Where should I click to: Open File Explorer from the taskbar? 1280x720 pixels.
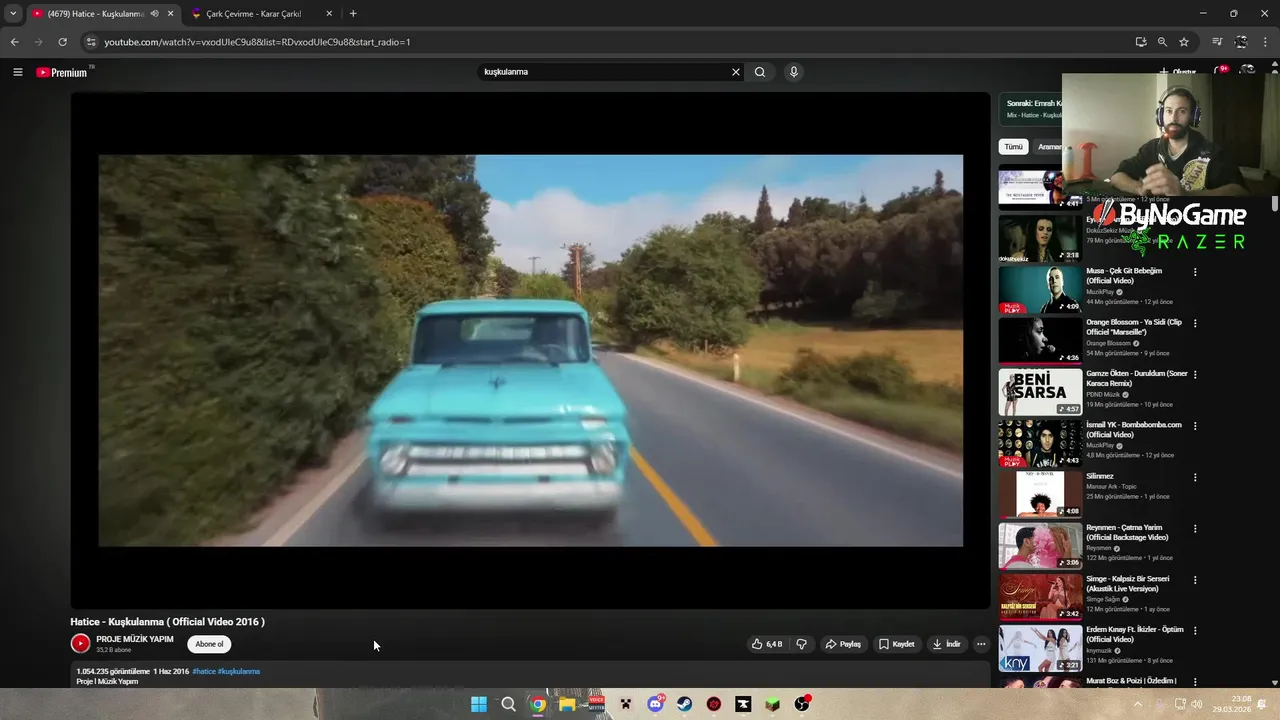567,704
